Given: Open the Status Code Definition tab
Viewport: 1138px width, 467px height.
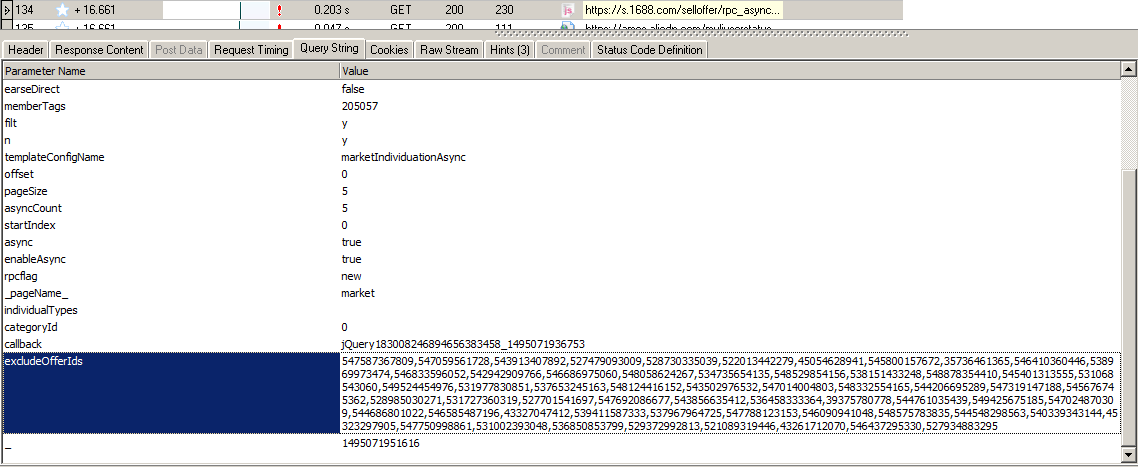Looking at the screenshot, I should coord(649,49).
